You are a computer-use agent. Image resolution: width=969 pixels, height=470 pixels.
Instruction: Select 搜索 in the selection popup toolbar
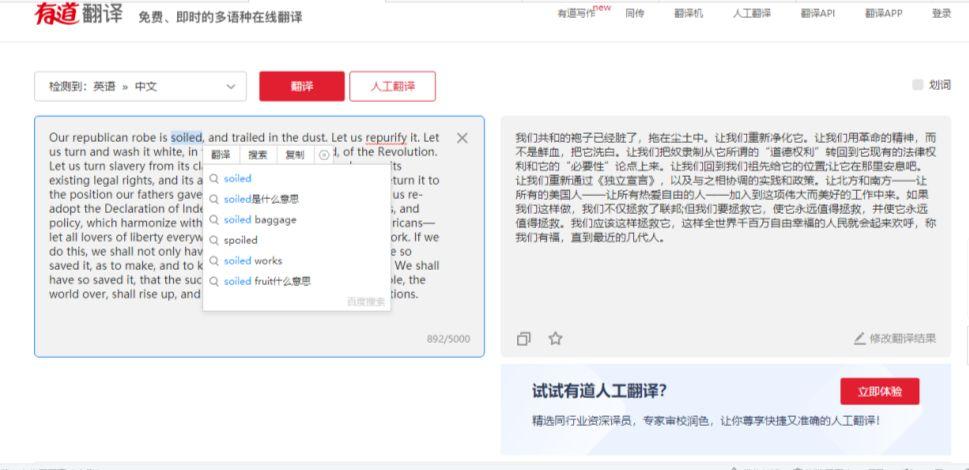[258, 155]
